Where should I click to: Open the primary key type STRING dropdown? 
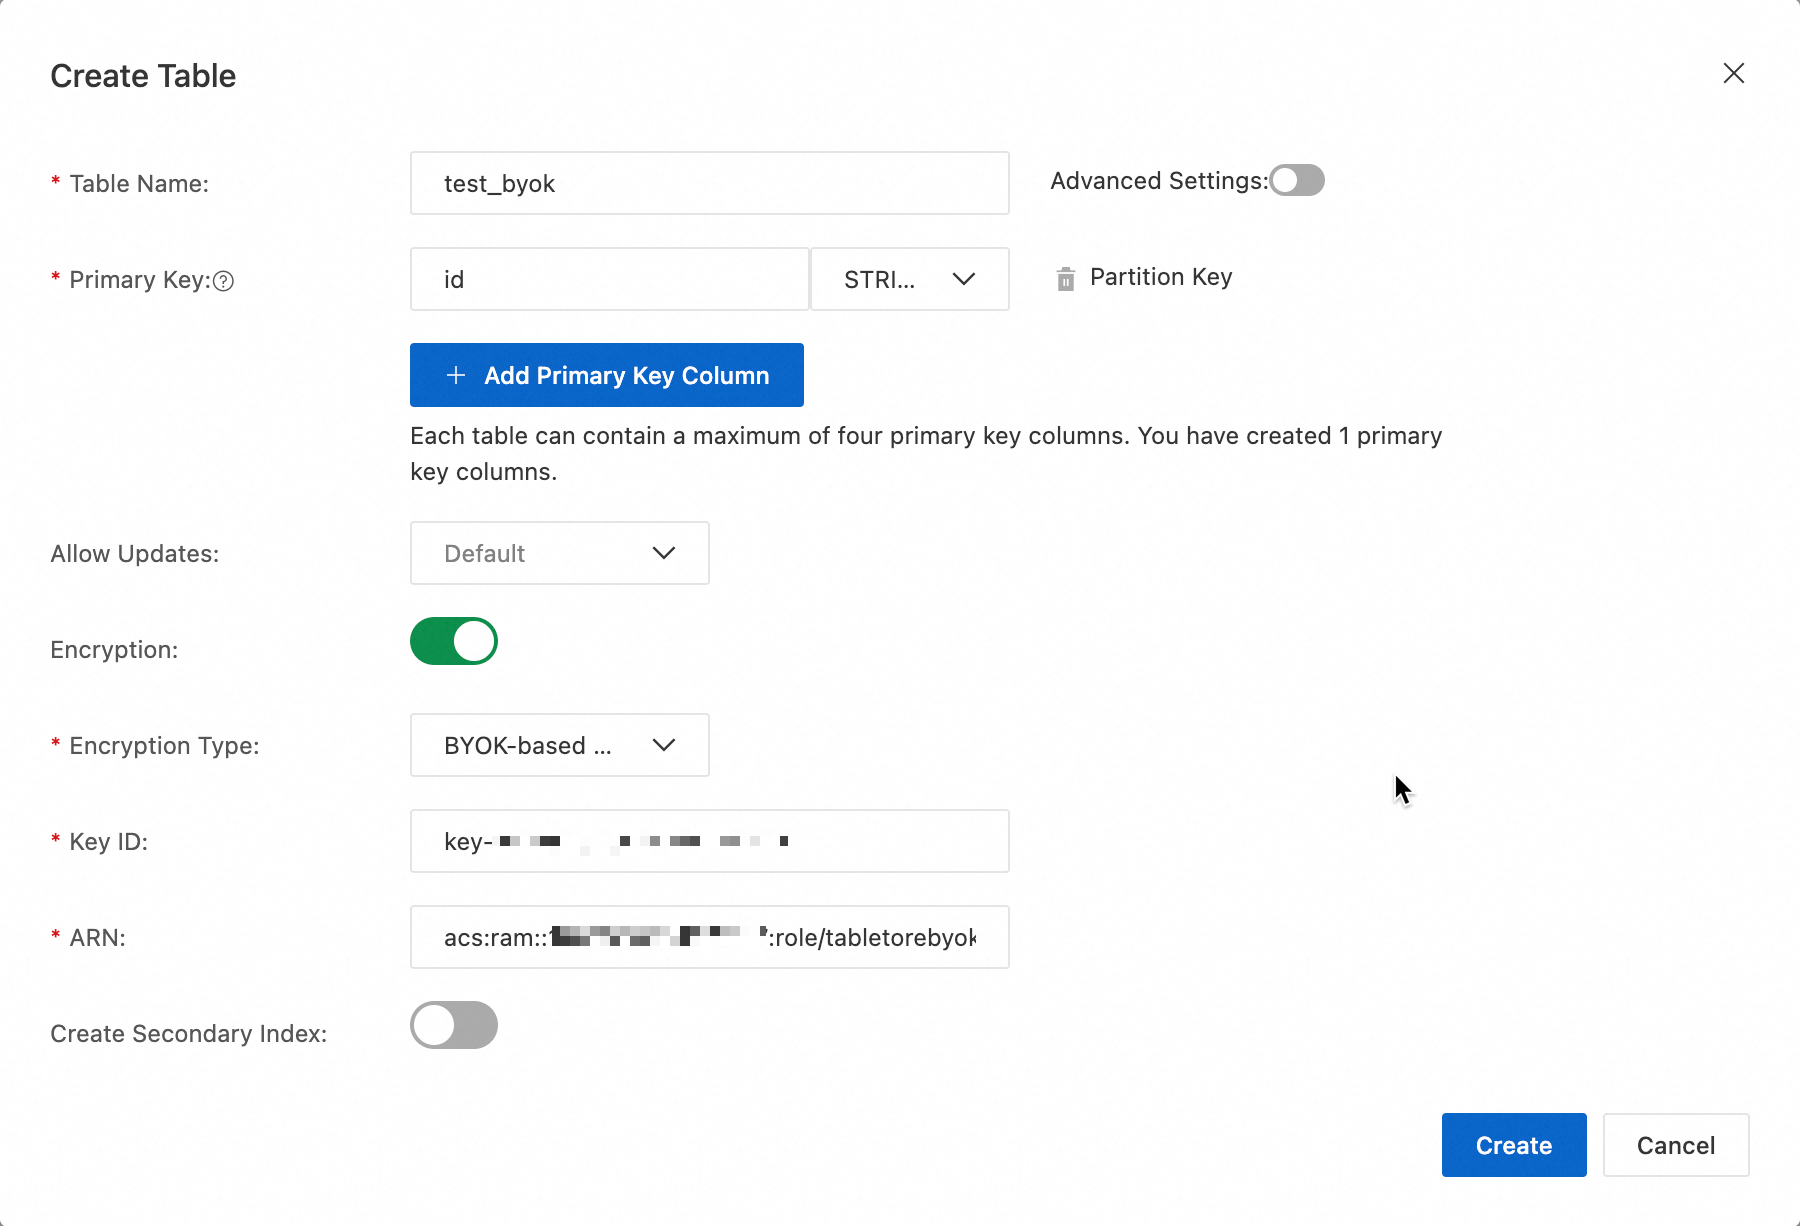(x=908, y=279)
